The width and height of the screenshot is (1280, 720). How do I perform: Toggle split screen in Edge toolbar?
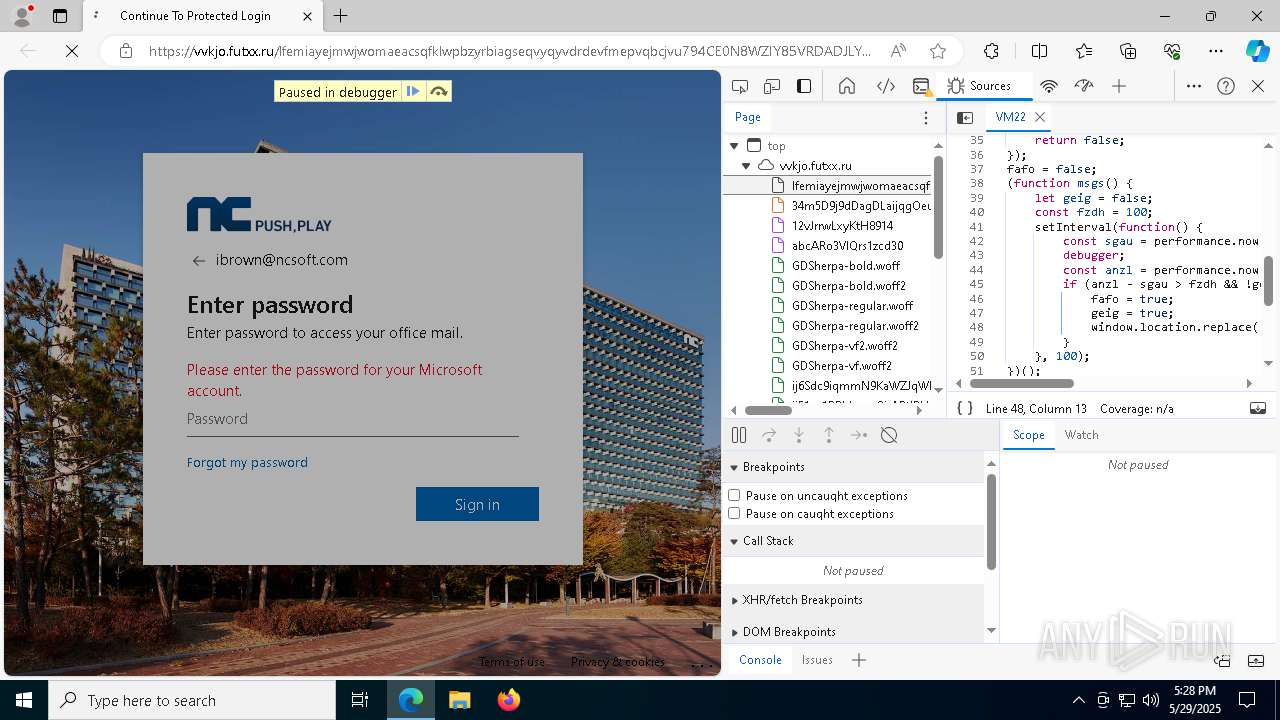[x=1039, y=51]
